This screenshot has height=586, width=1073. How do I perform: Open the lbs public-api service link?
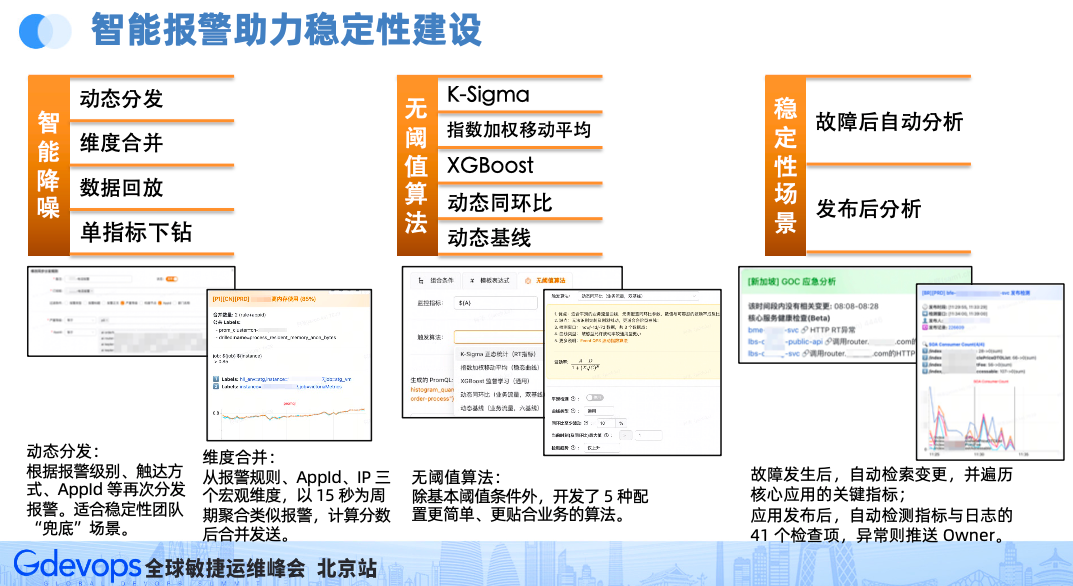(x=785, y=342)
